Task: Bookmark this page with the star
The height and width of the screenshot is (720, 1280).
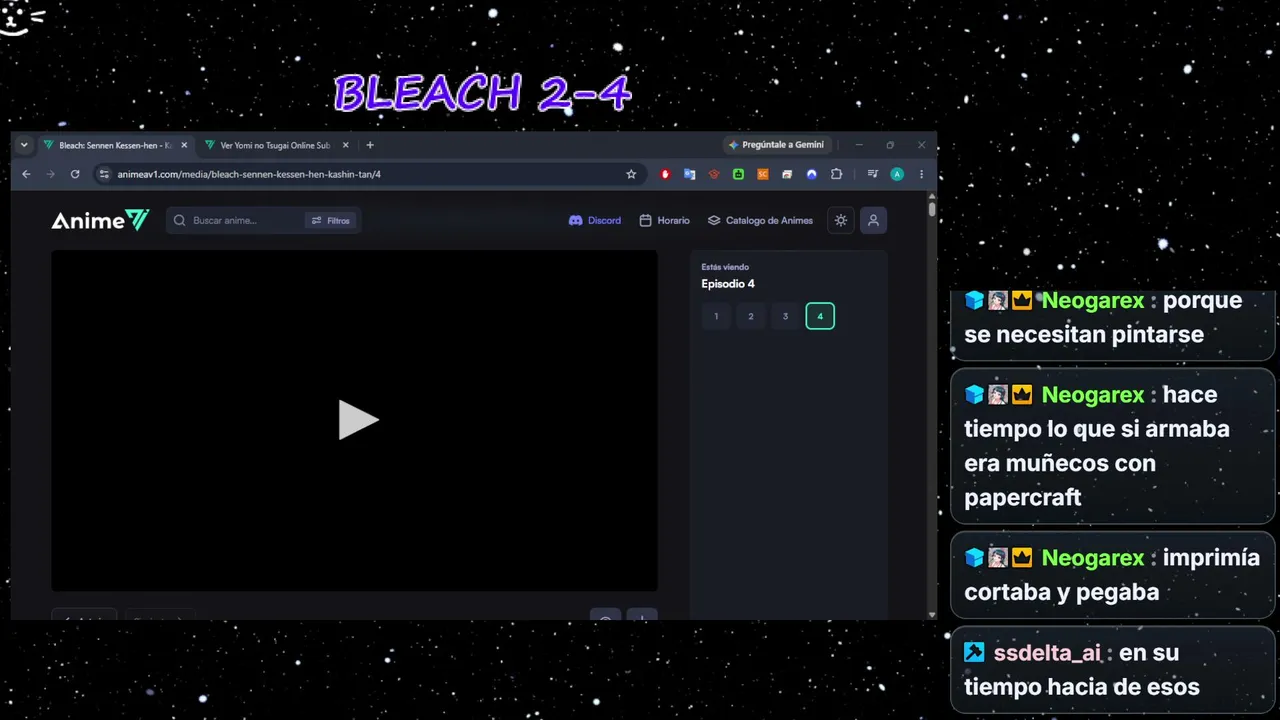Action: pyautogui.click(x=631, y=174)
